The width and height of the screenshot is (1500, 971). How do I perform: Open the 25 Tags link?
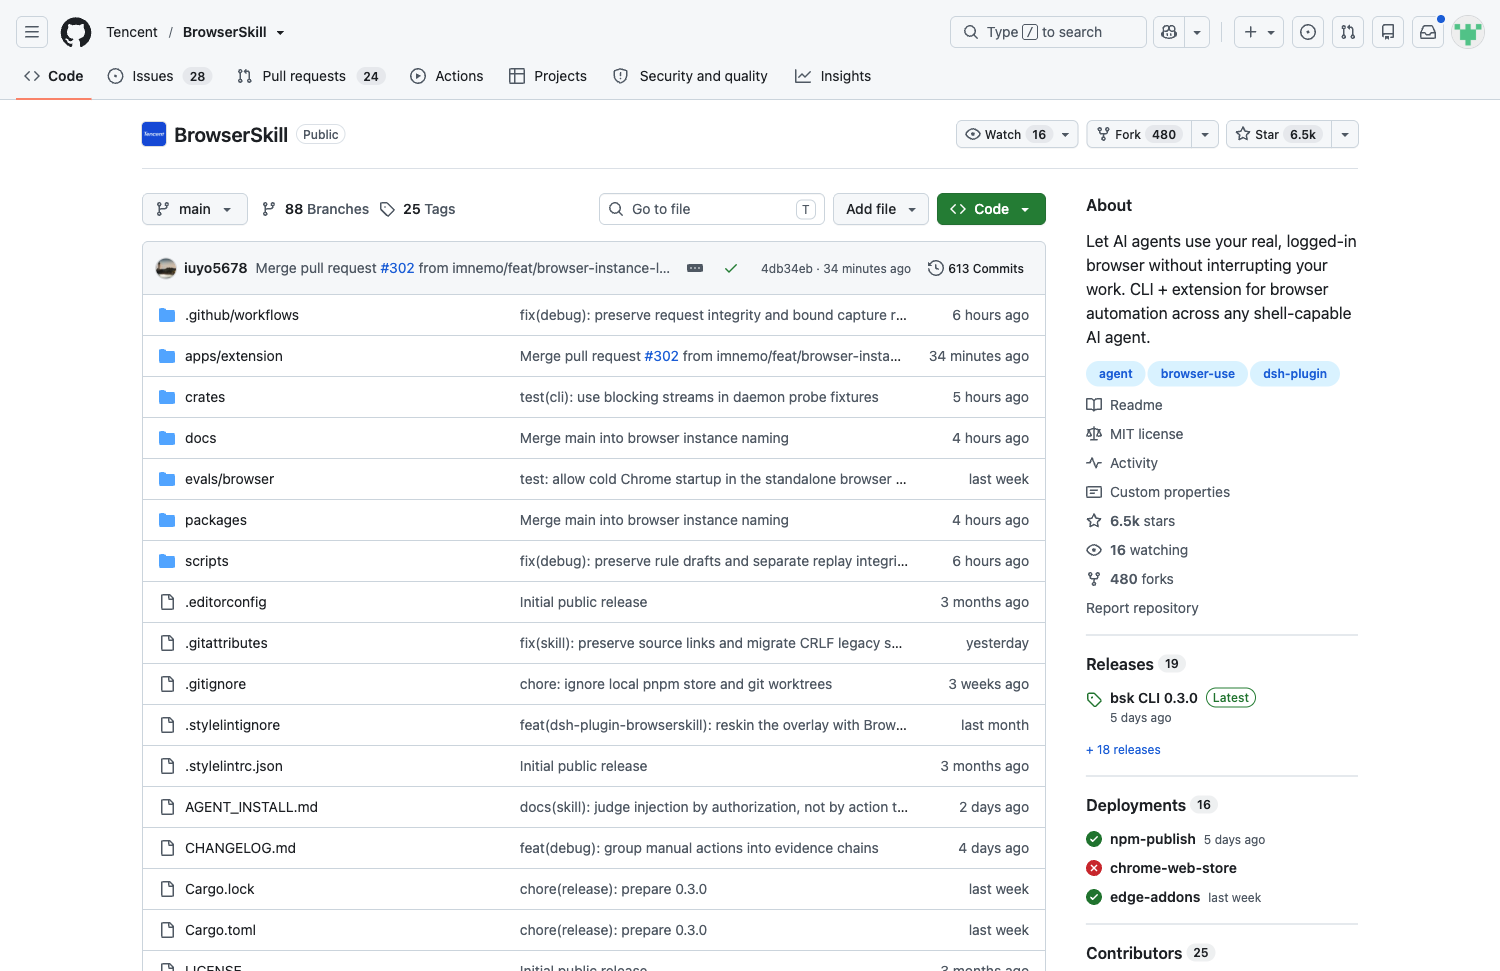pos(418,209)
